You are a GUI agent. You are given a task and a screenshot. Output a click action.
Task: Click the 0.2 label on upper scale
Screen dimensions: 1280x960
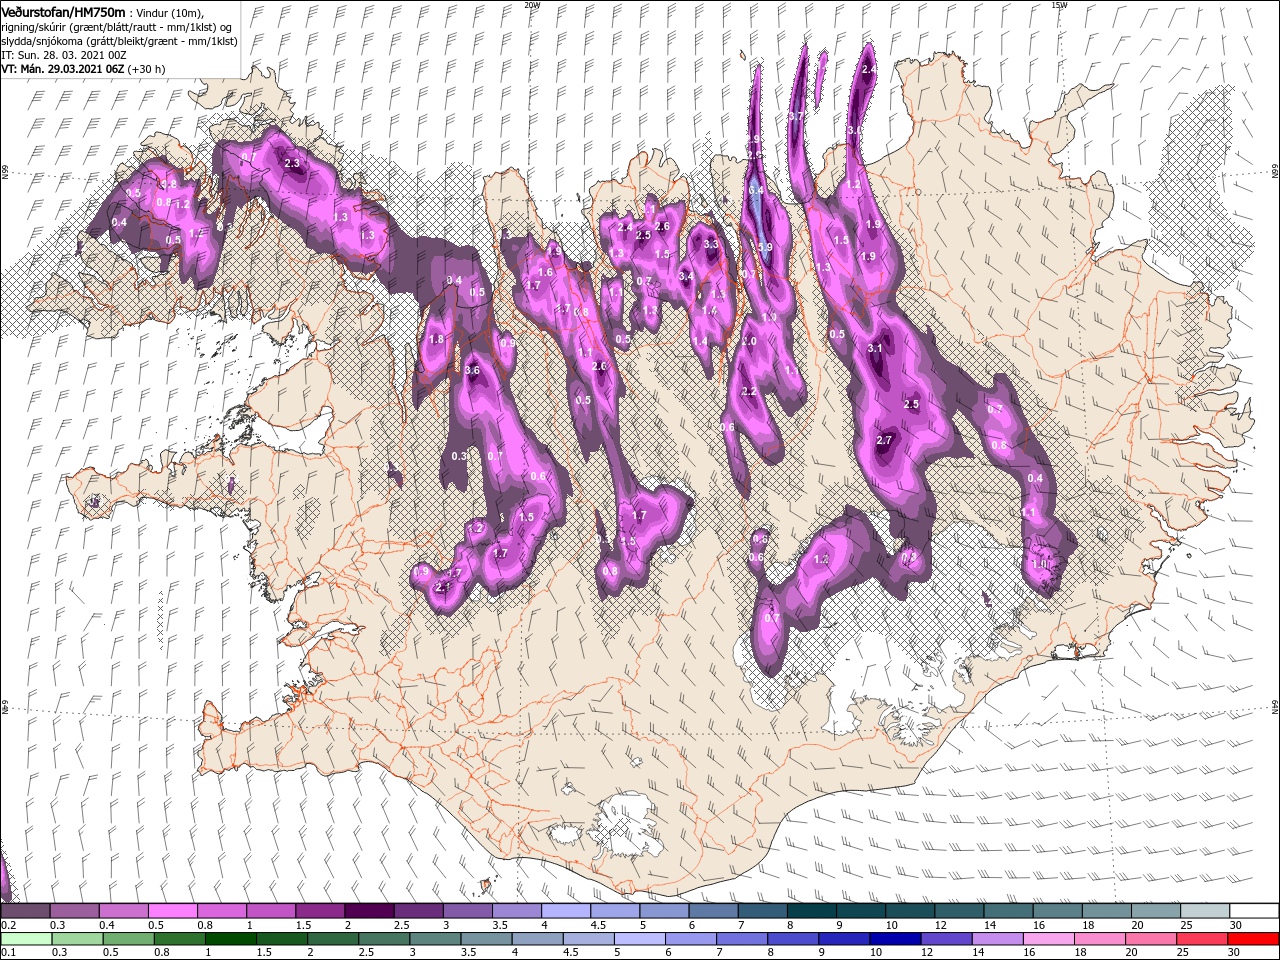8,926
